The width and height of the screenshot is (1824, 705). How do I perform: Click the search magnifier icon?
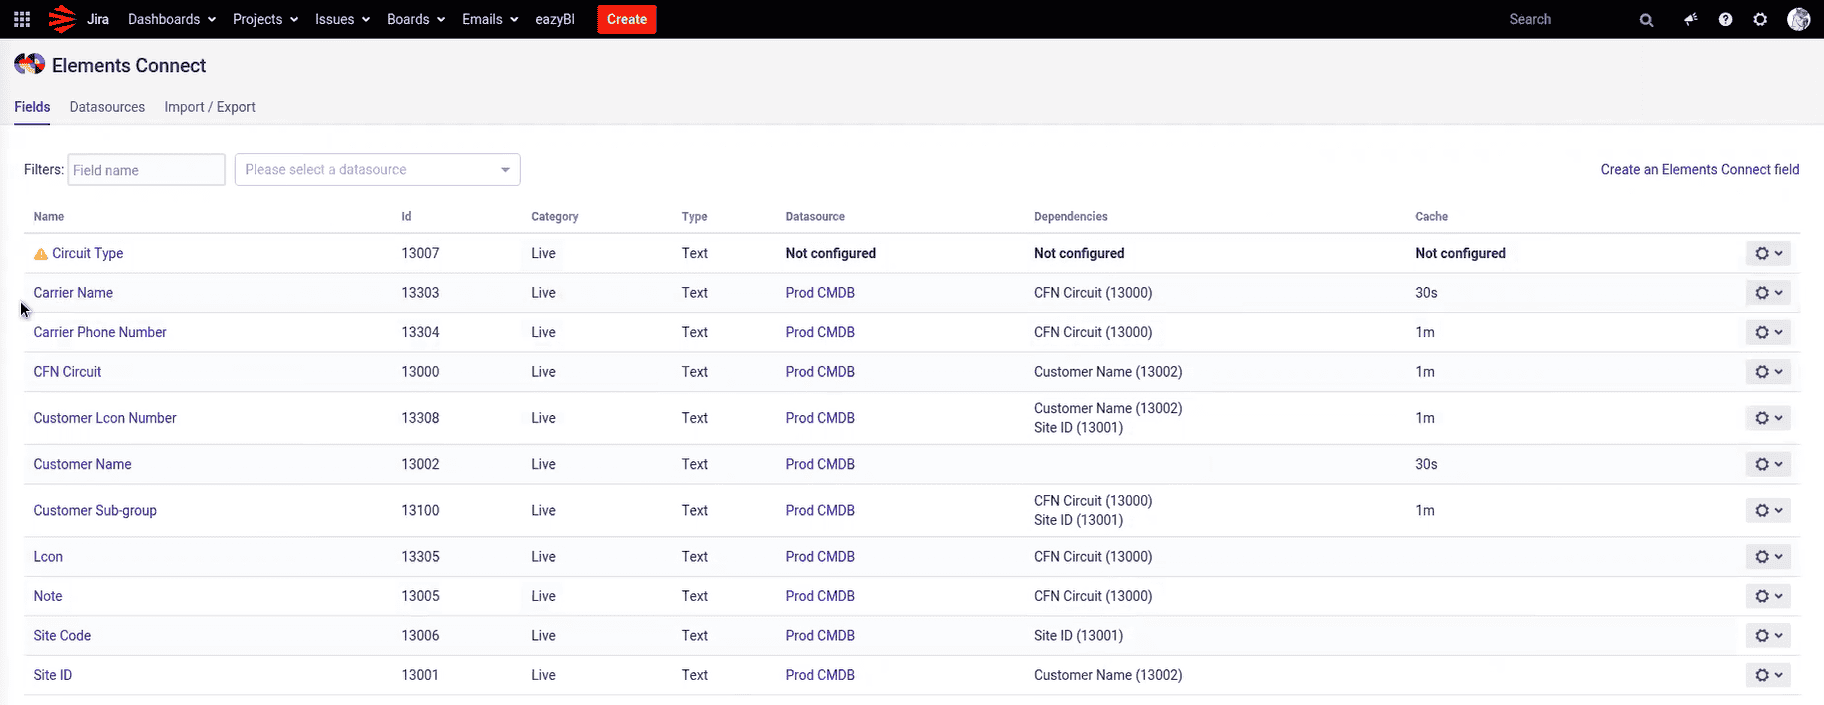click(1646, 20)
